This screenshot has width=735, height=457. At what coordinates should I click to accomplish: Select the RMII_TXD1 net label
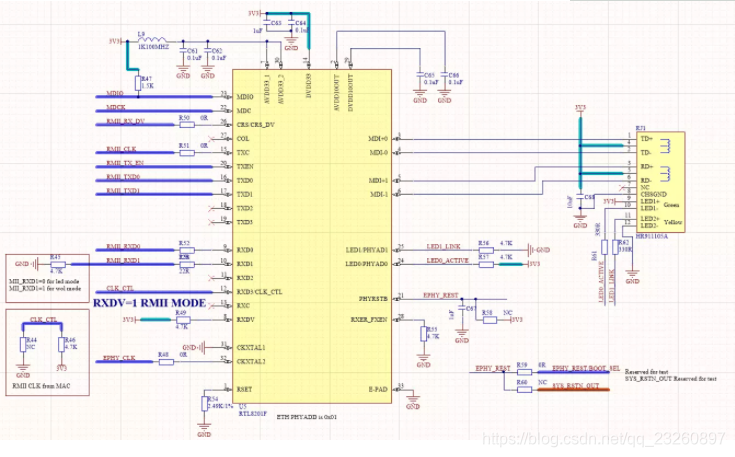(x=123, y=191)
